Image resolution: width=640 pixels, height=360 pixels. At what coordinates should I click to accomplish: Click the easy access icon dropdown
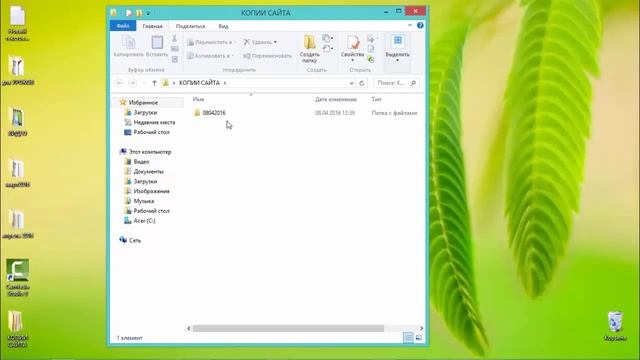click(x=328, y=49)
